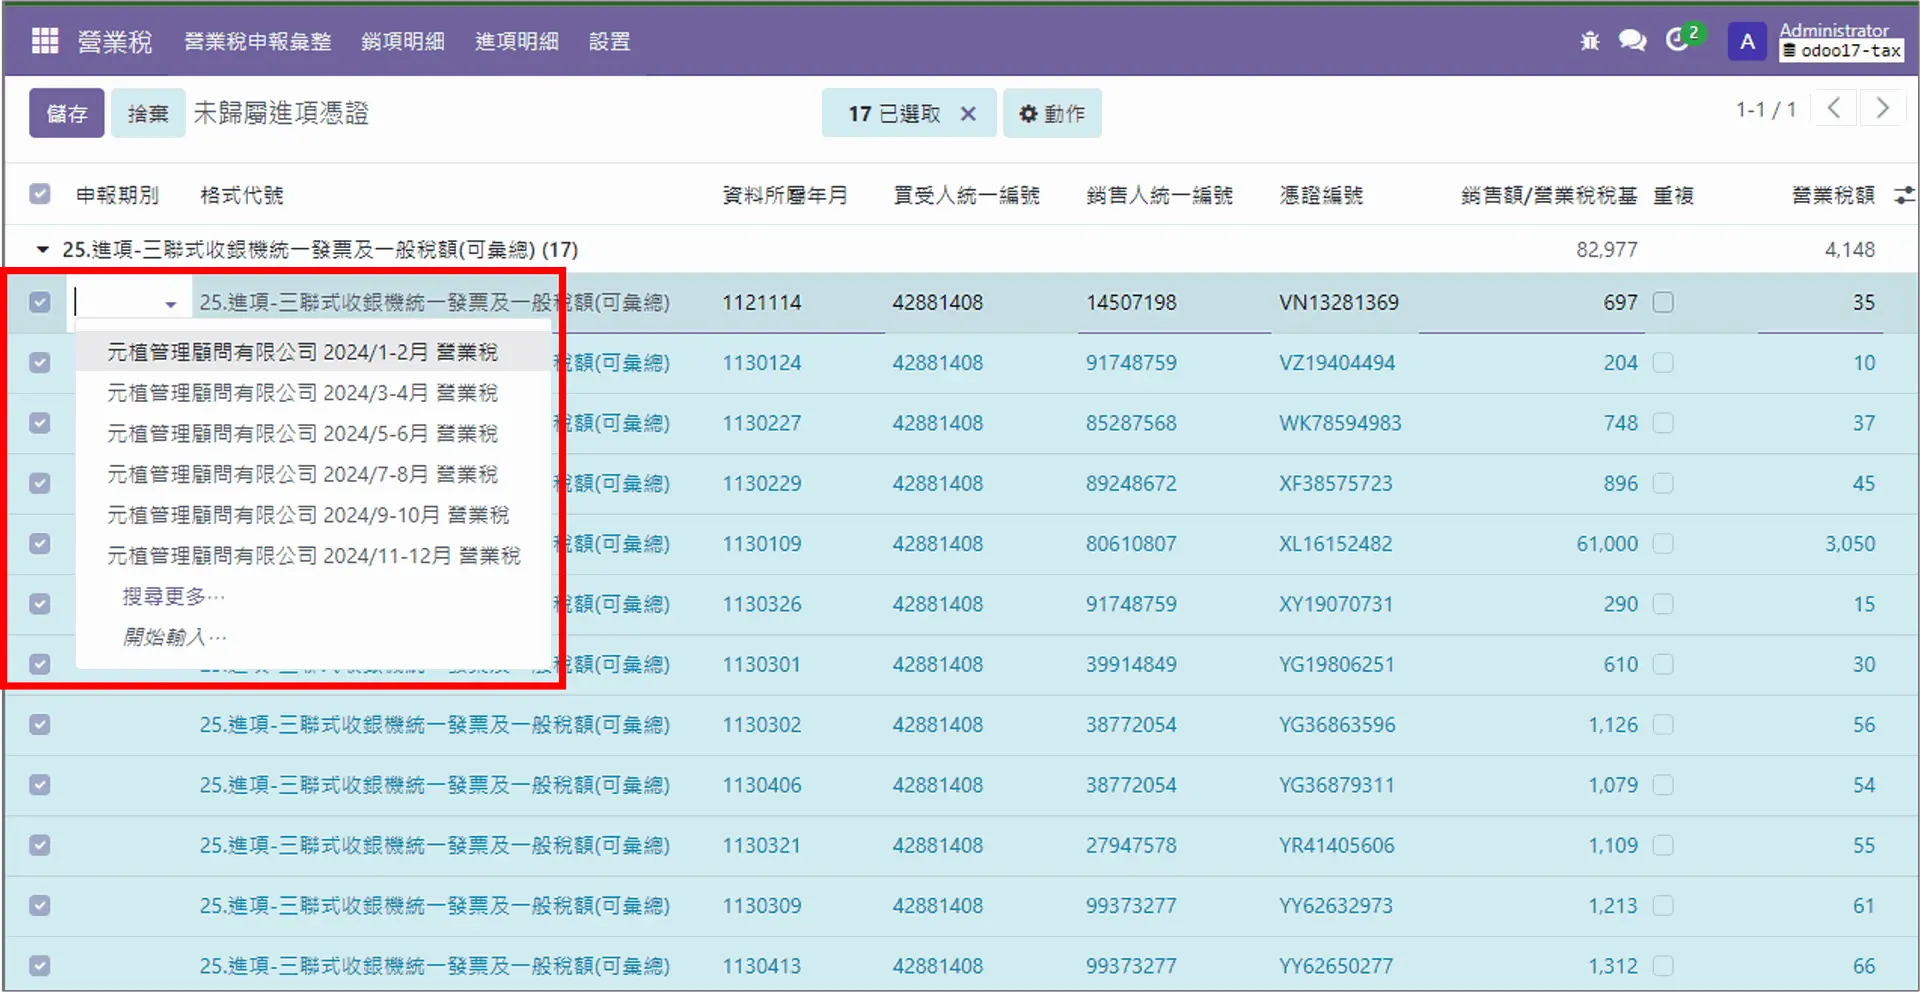Click pager text 1-1 / 1
This screenshot has height=992, width=1920.
pyautogui.click(x=1766, y=109)
